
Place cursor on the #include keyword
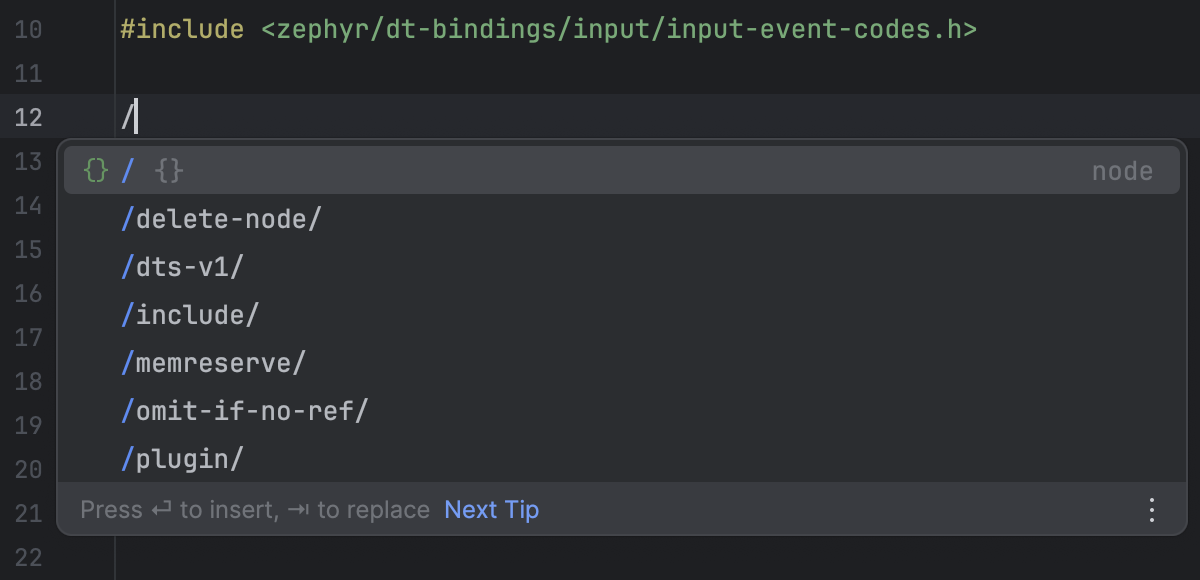[181, 30]
